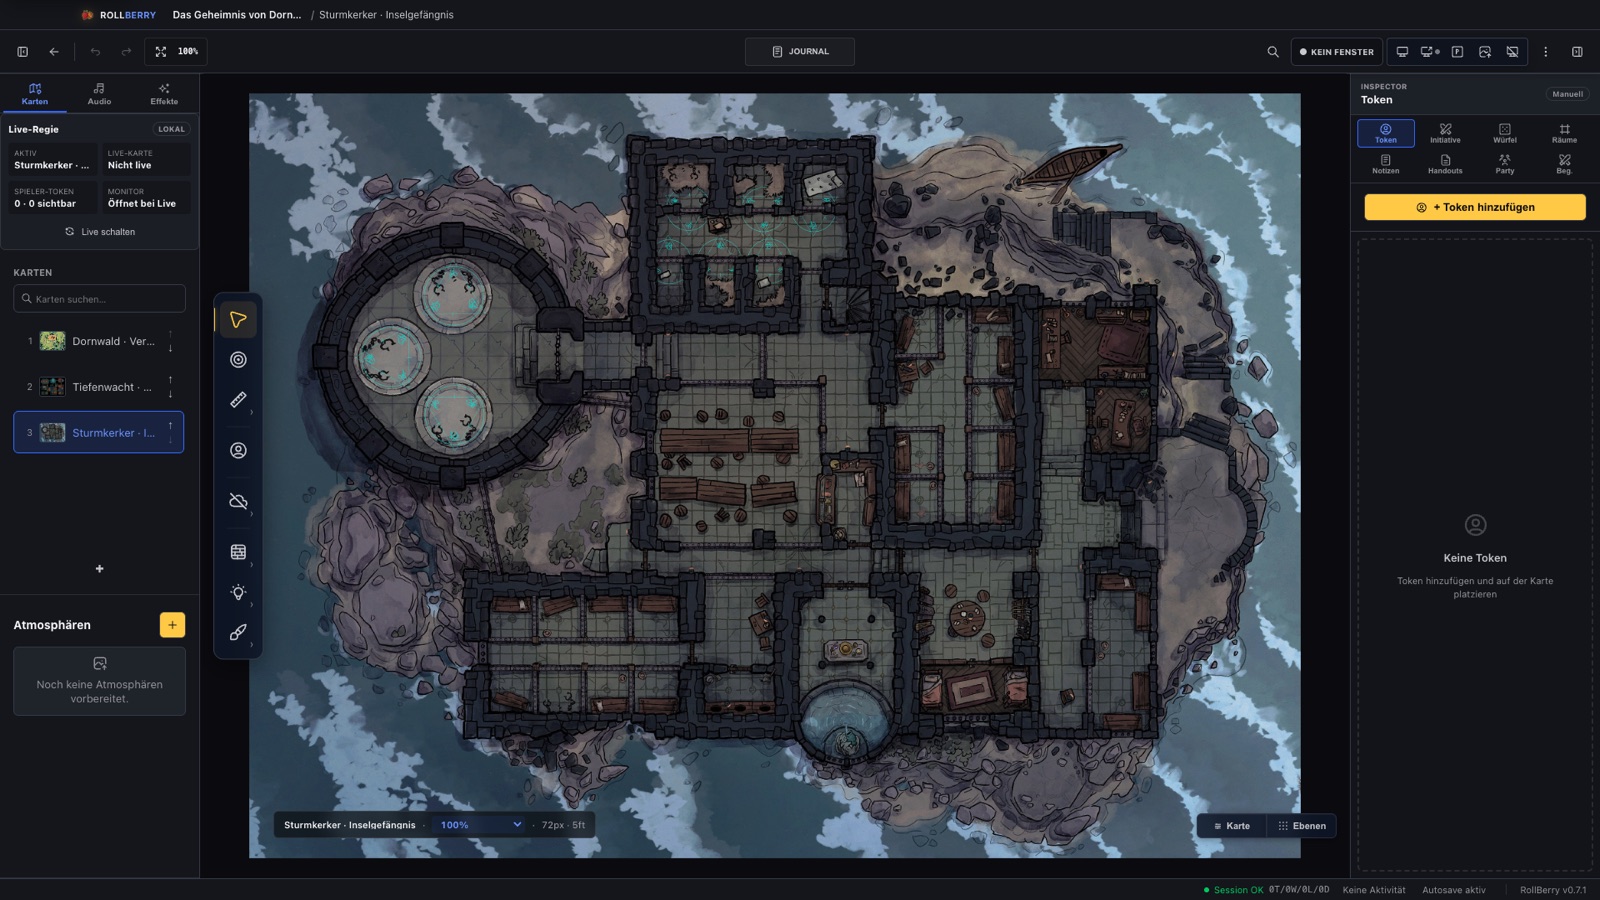Click the Aktiv Sturmkerker status card
1600x900 pixels.
[52, 160]
